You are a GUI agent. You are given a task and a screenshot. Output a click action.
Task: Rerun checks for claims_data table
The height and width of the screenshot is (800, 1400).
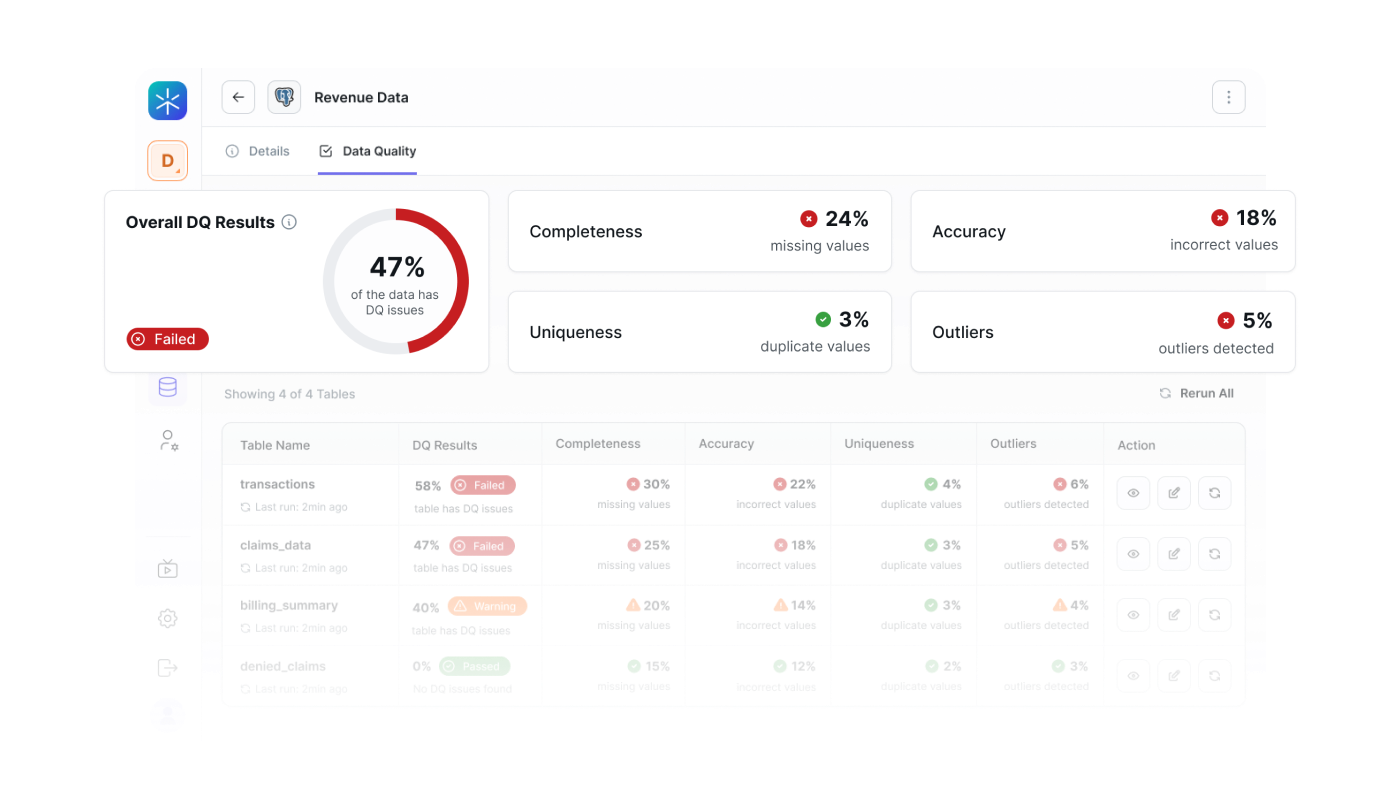click(x=1214, y=554)
